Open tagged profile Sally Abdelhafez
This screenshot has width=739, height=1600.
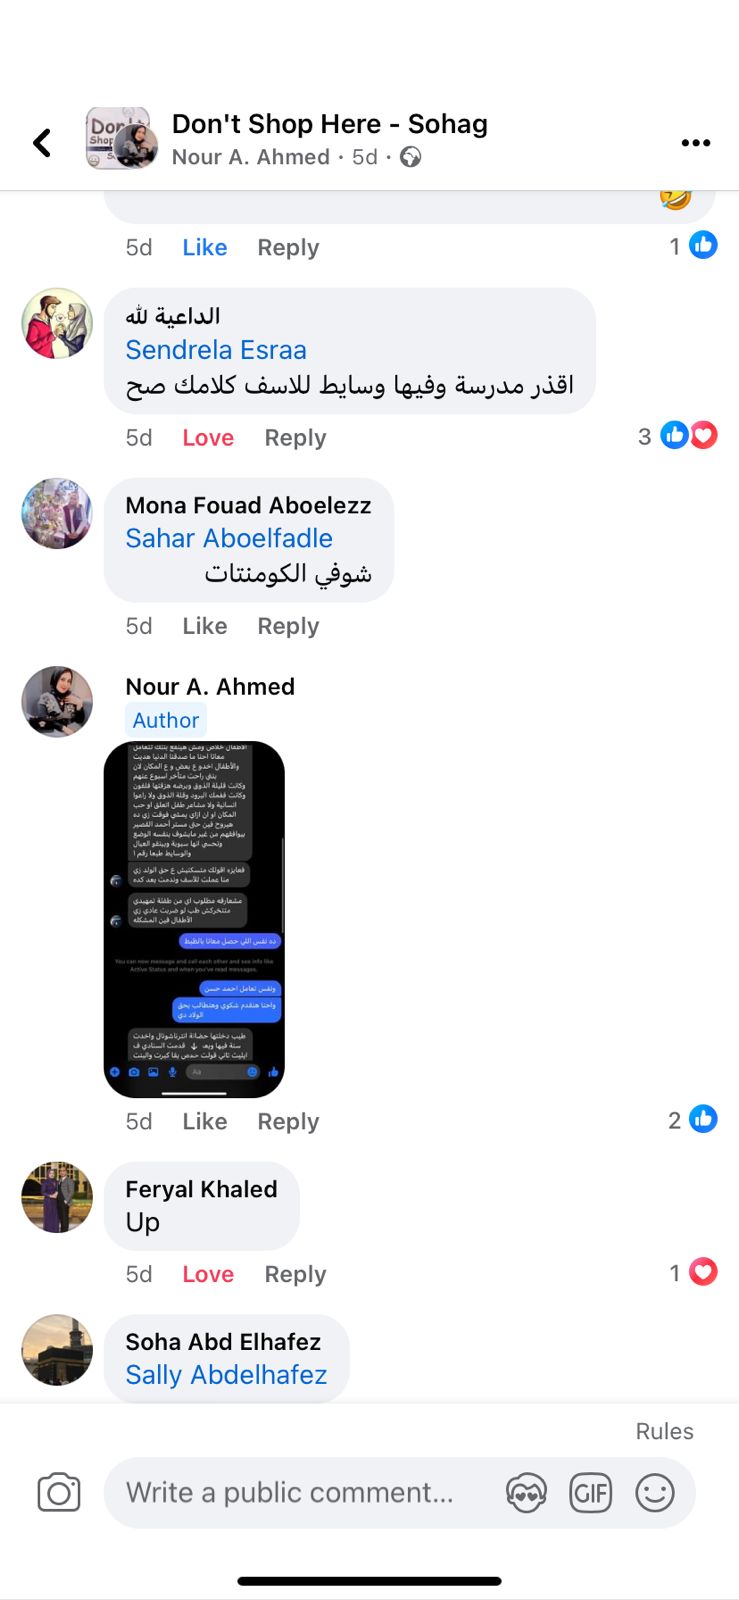tap(226, 1375)
